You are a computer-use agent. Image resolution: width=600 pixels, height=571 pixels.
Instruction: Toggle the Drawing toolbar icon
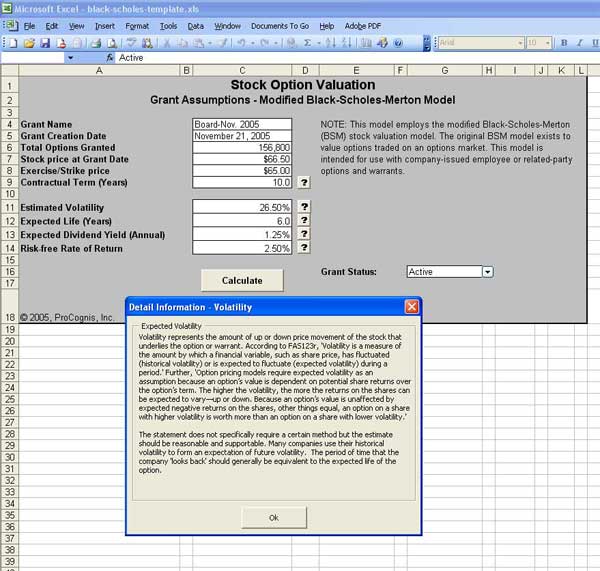[382, 43]
